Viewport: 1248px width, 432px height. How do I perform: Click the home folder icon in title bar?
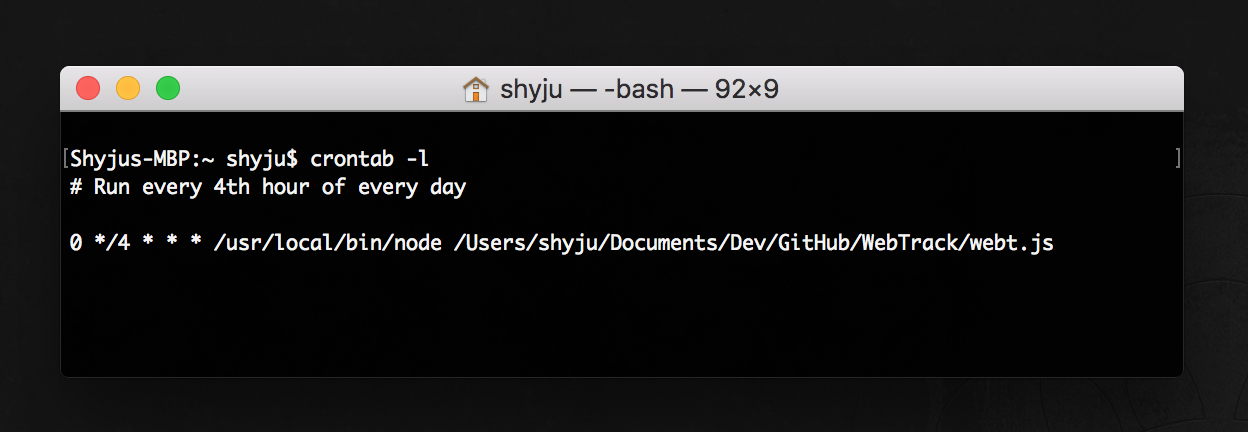pos(475,90)
